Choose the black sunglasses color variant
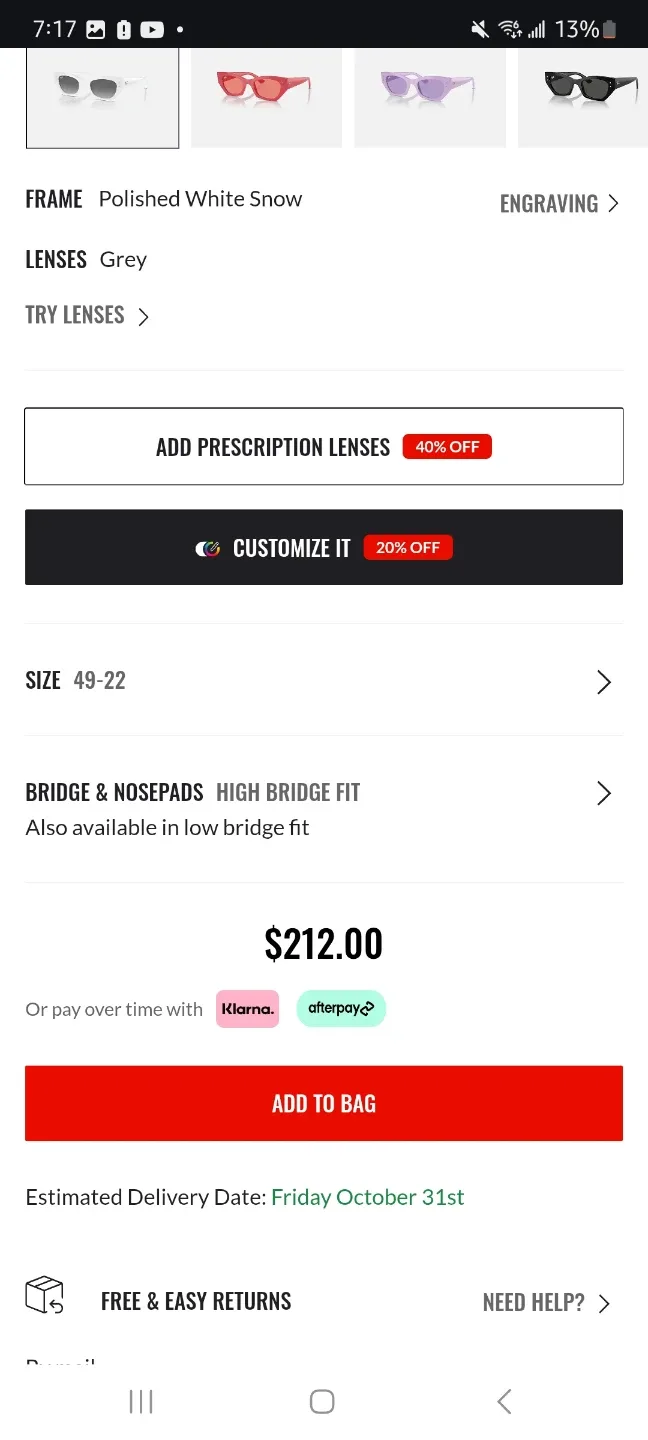 (x=585, y=90)
